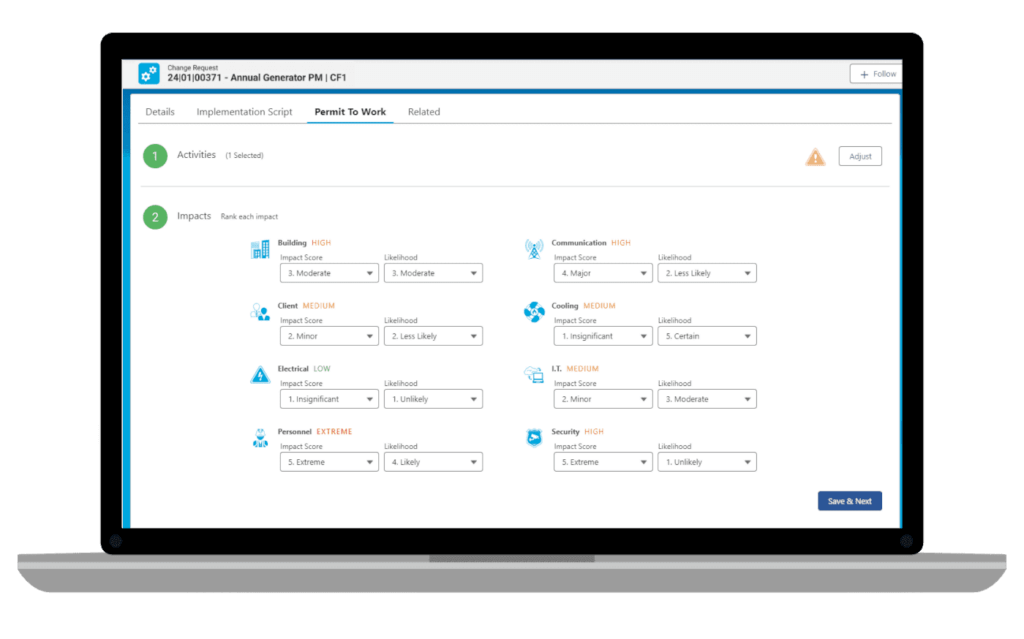
Task: Change the Cooling Likelihood from 5. Certain
Action: (x=707, y=335)
